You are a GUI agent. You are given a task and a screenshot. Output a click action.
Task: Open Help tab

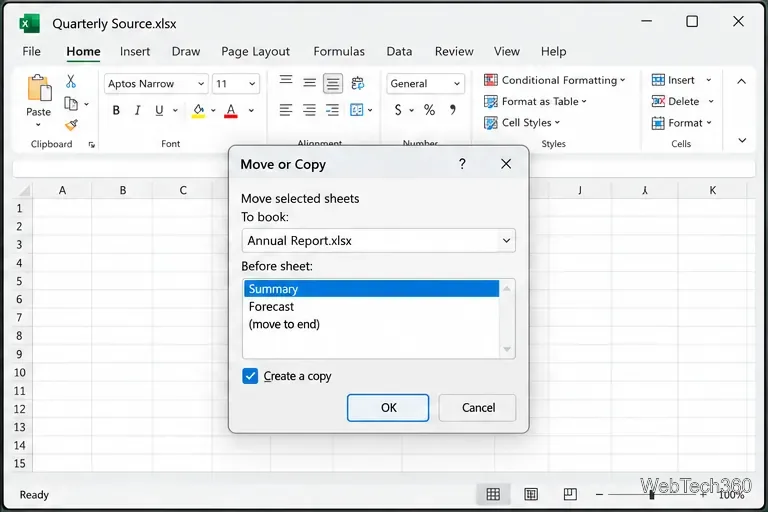pyautogui.click(x=553, y=51)
